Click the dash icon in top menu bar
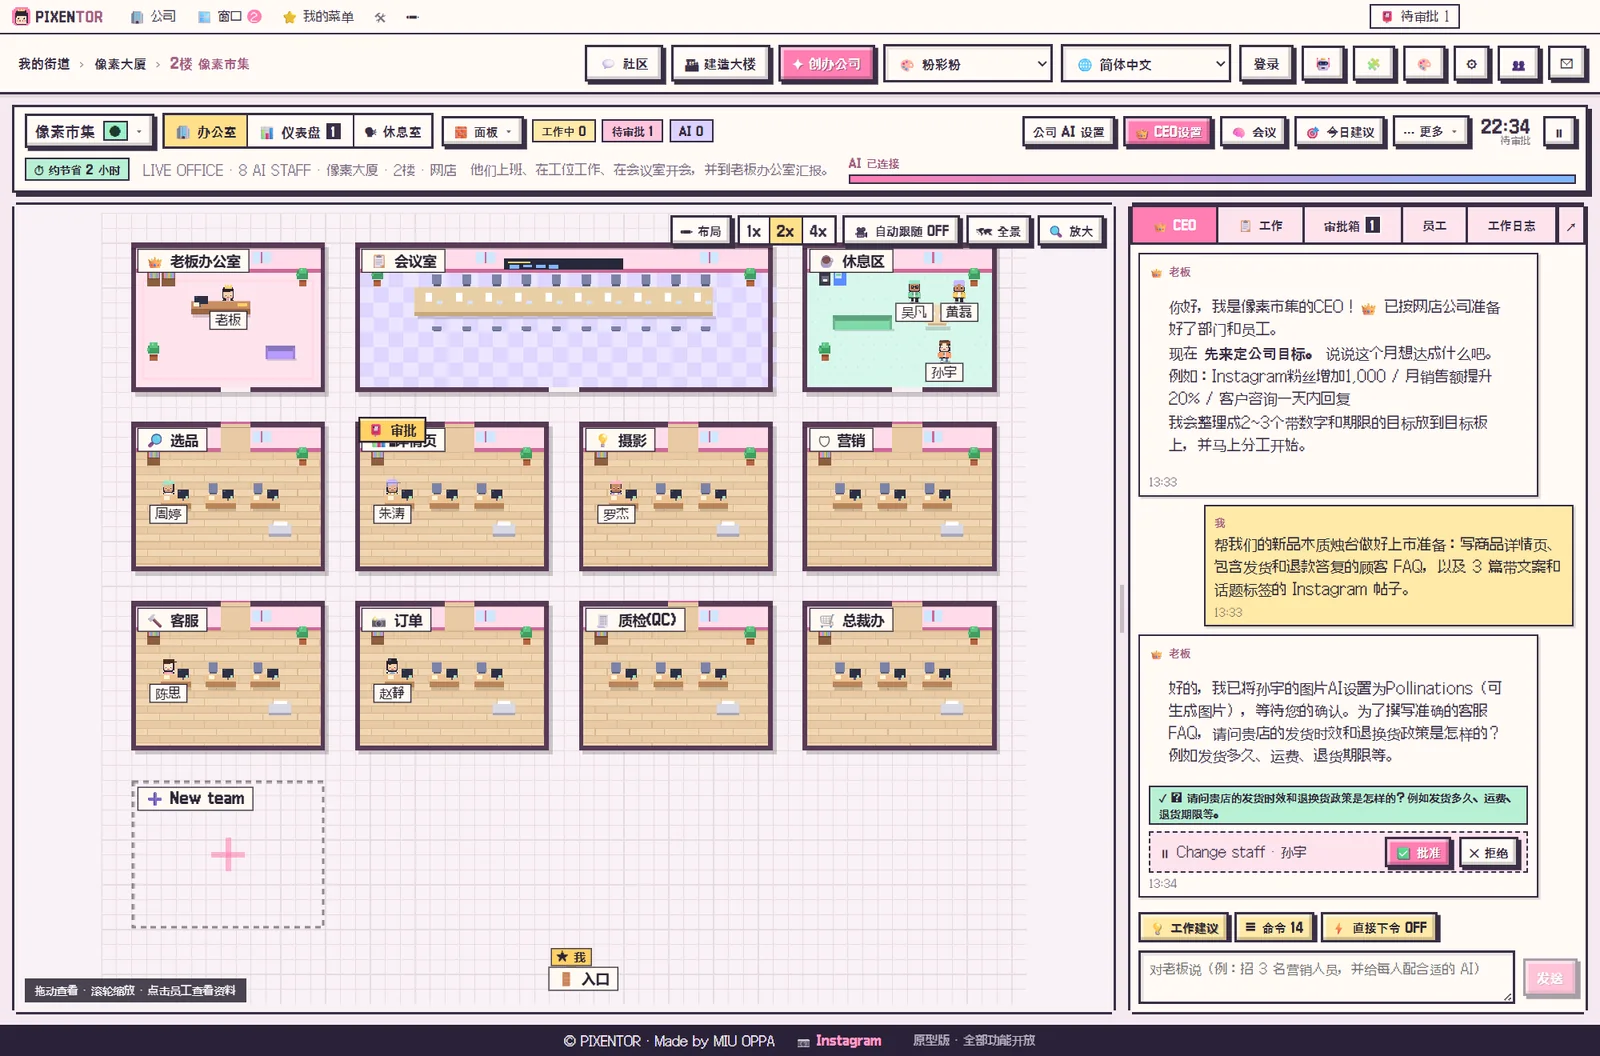The width and height of the screenshot is (1600, 1056). click(412, 17)
